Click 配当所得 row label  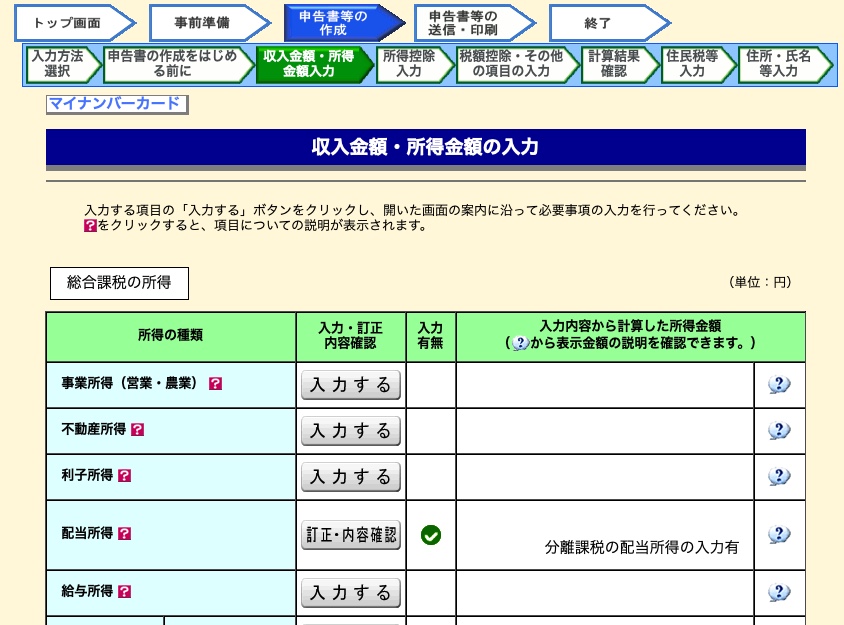tap(87, 533)
